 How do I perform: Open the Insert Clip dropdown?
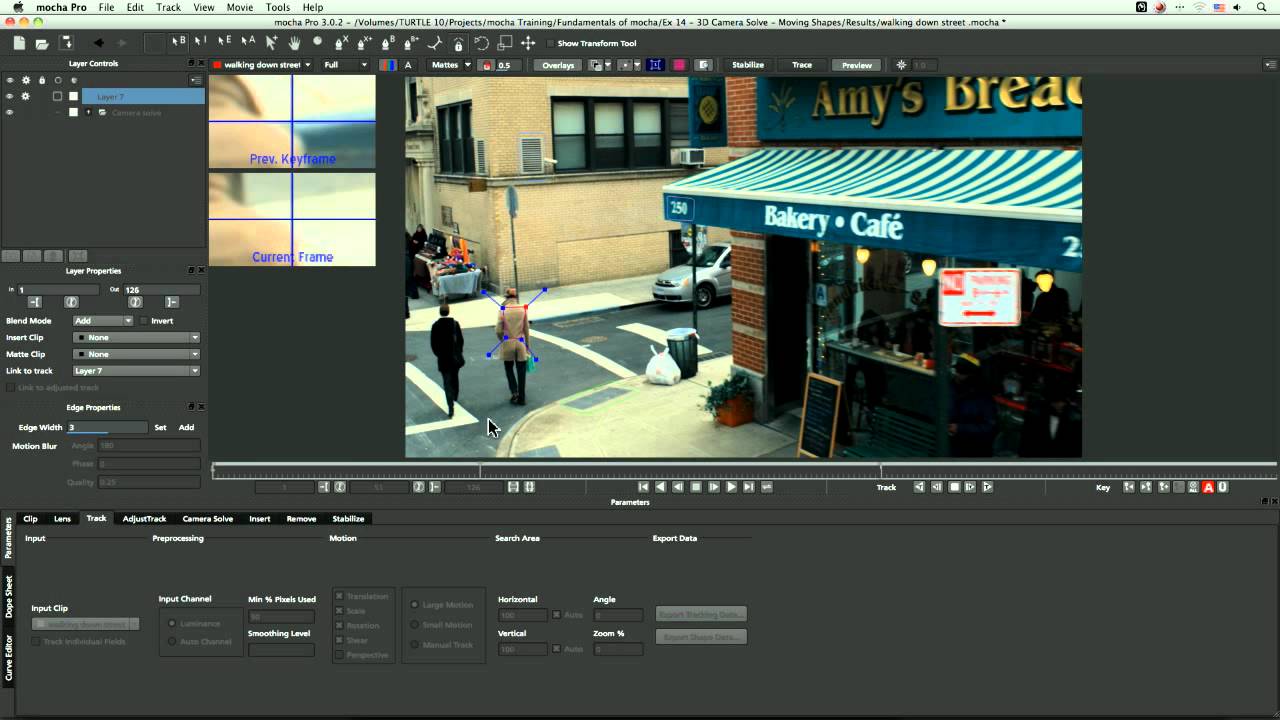point(137,338)
